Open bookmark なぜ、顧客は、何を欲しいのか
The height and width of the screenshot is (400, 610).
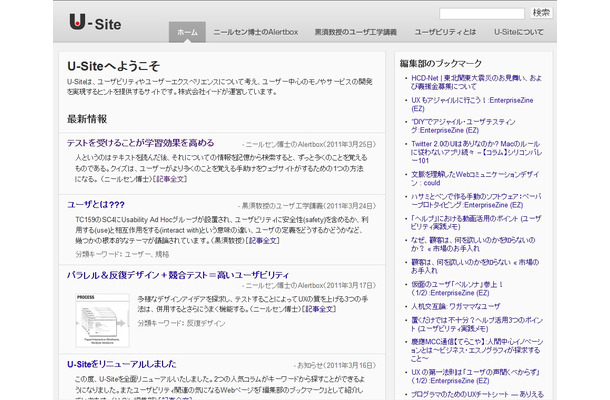tap(473, 244)
